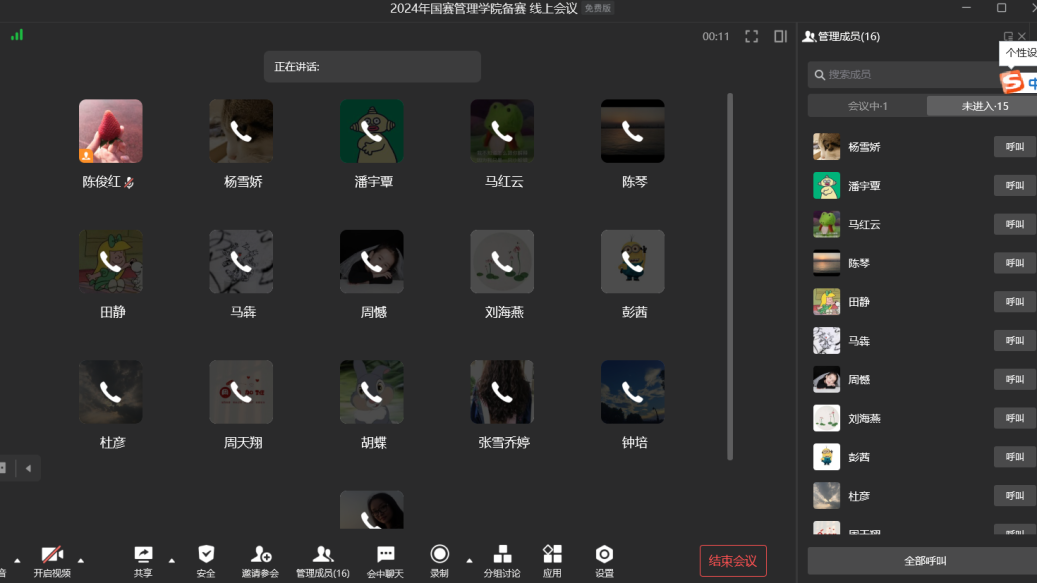This screenshot has width=1037, height=583.
Task: Open the 应用 apps icon
Action: [x=552, y=555]
